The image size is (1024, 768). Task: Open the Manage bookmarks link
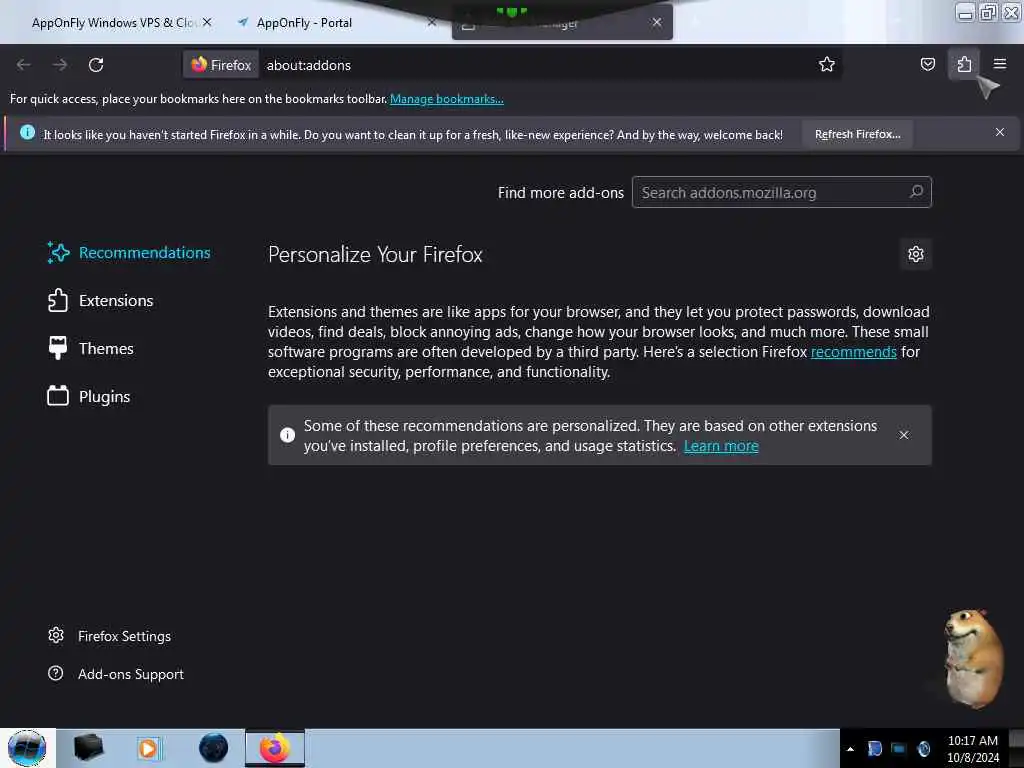click(x=447, y=99)
